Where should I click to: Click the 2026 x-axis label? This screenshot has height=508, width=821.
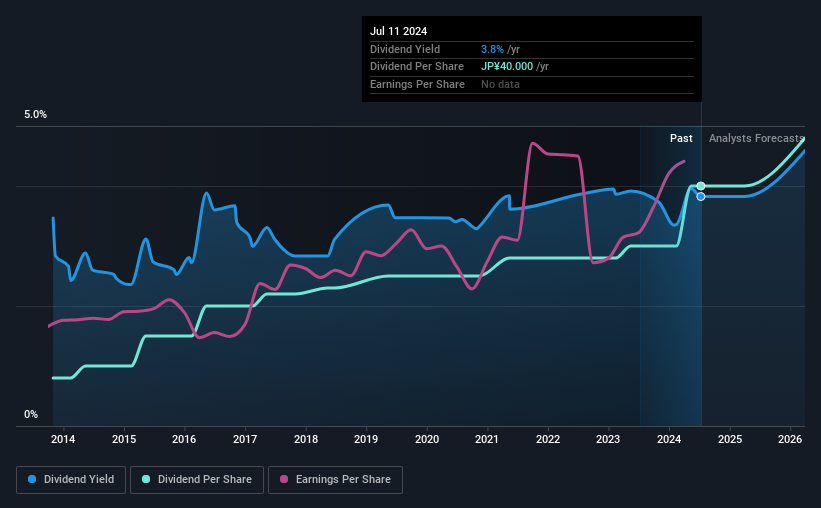tap(790, 439)
